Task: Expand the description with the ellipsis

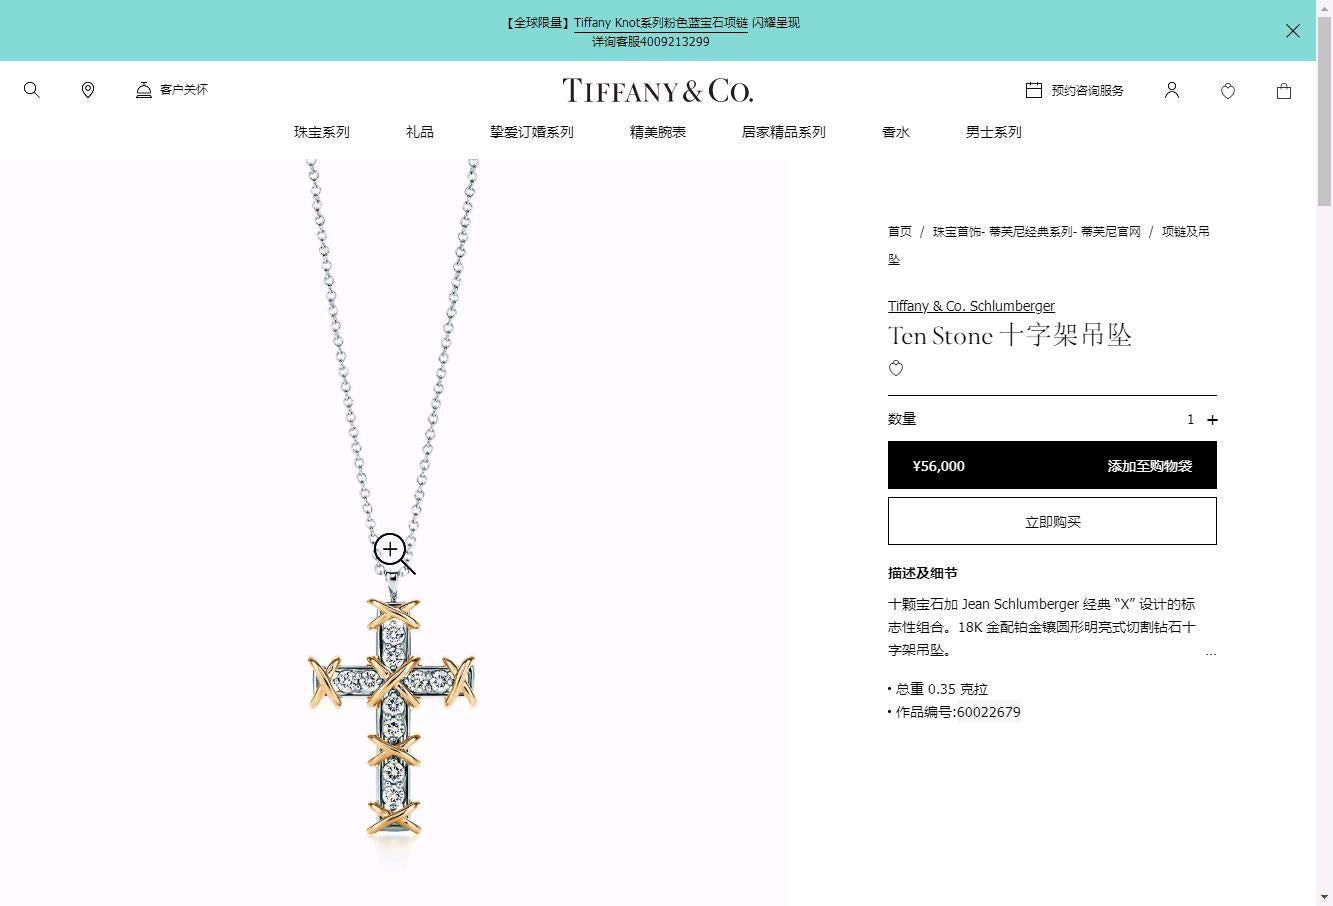Action: tap(1210, 653)
